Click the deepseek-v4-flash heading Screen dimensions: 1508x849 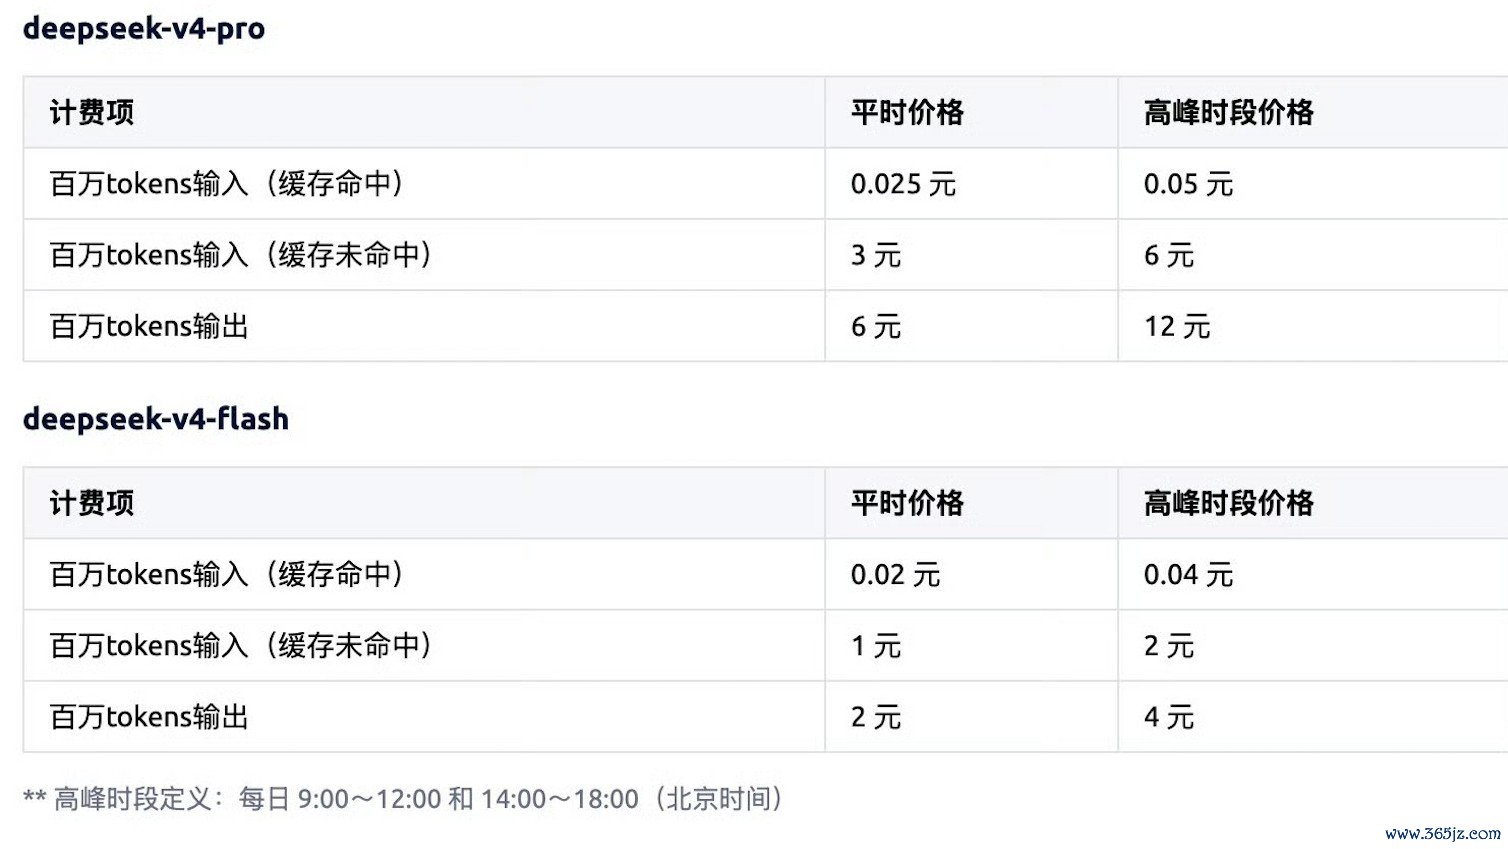[x=156, y=419]
